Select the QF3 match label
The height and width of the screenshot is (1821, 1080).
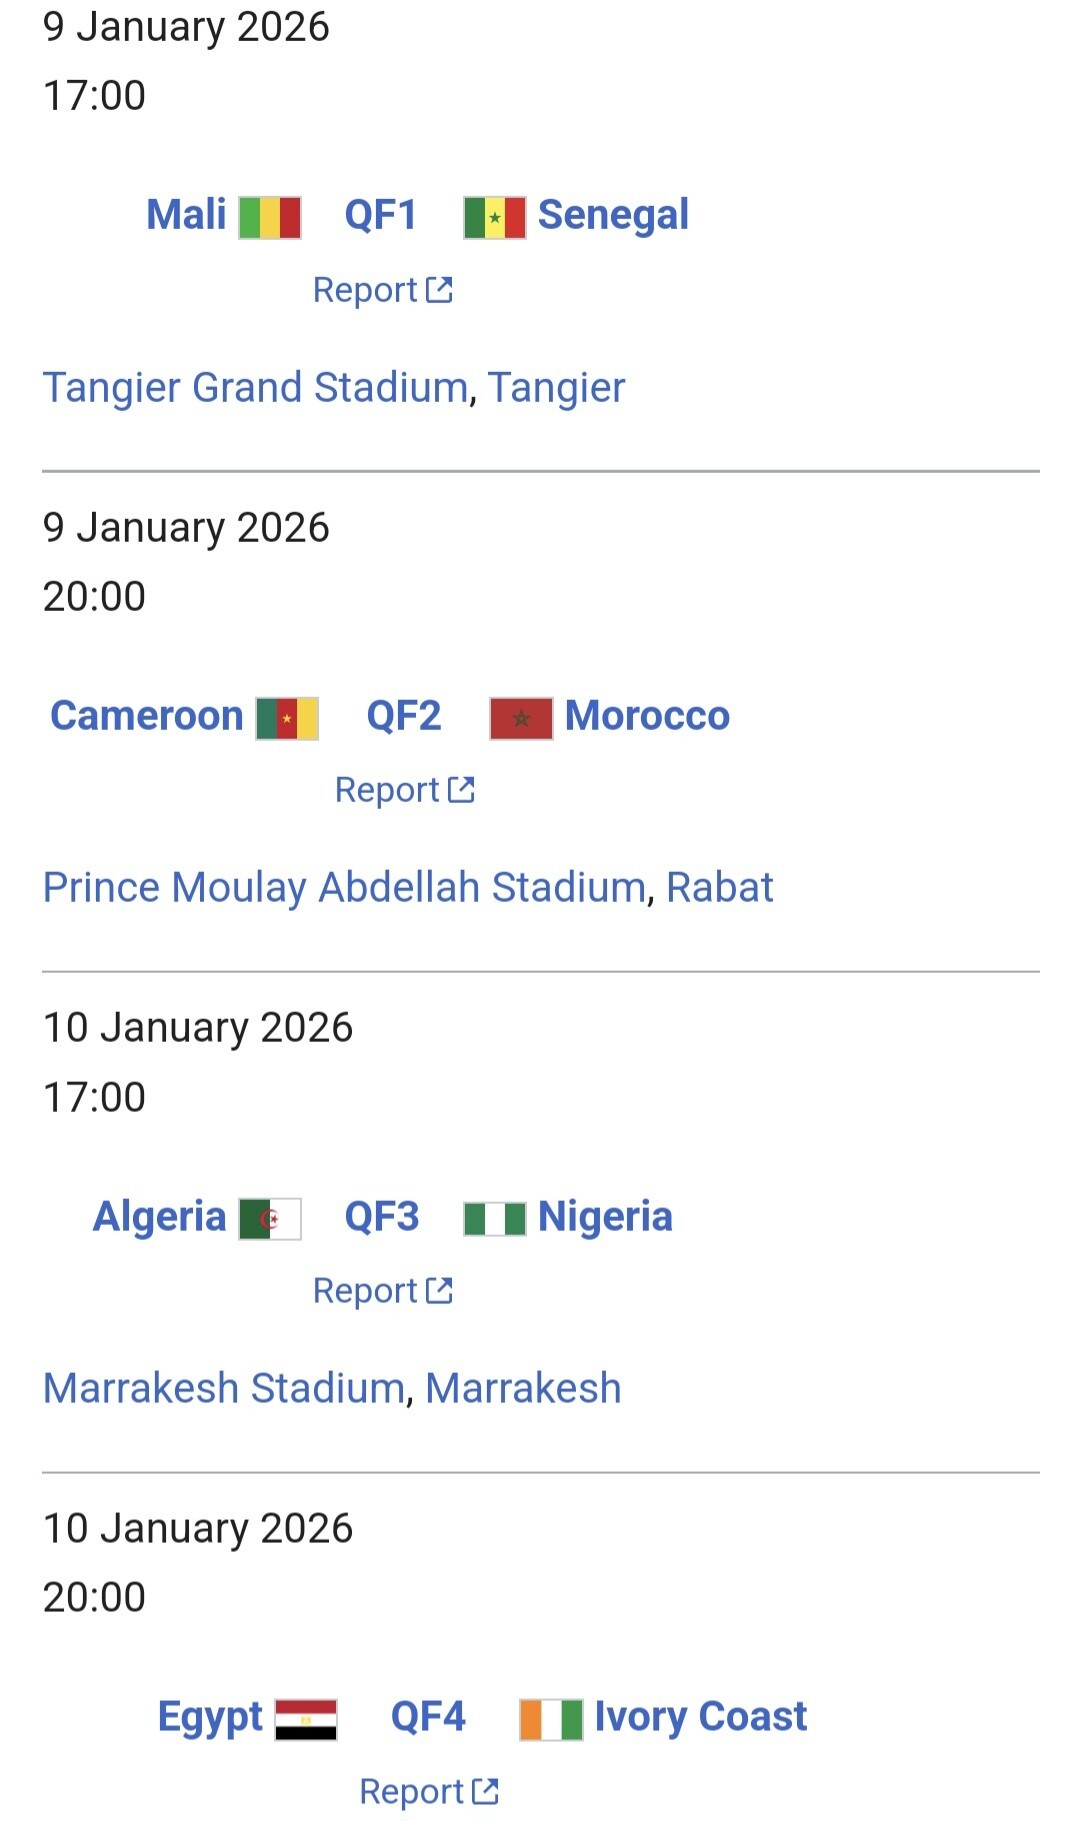coord(381,1217)
